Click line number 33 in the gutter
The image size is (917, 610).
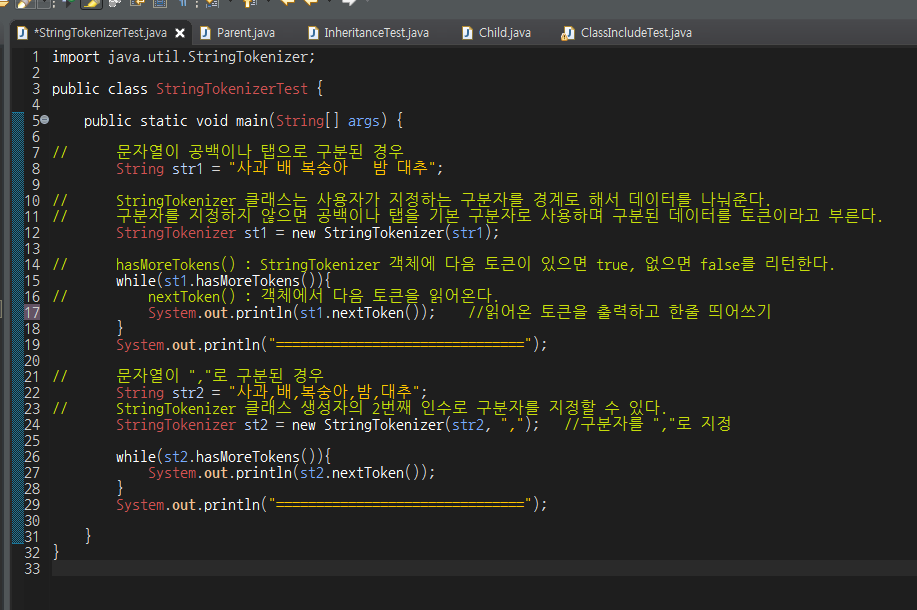[x=32, y=568]
